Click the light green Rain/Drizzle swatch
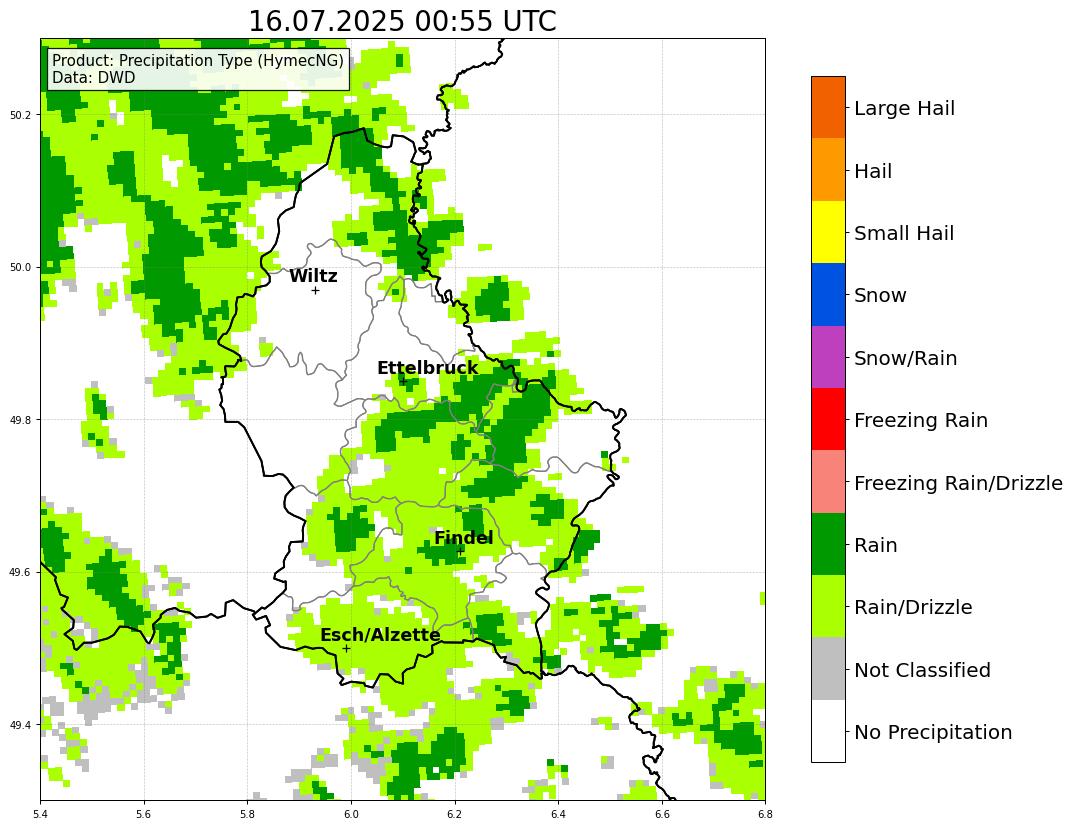1072x828 pixels. tap(828, 606)
